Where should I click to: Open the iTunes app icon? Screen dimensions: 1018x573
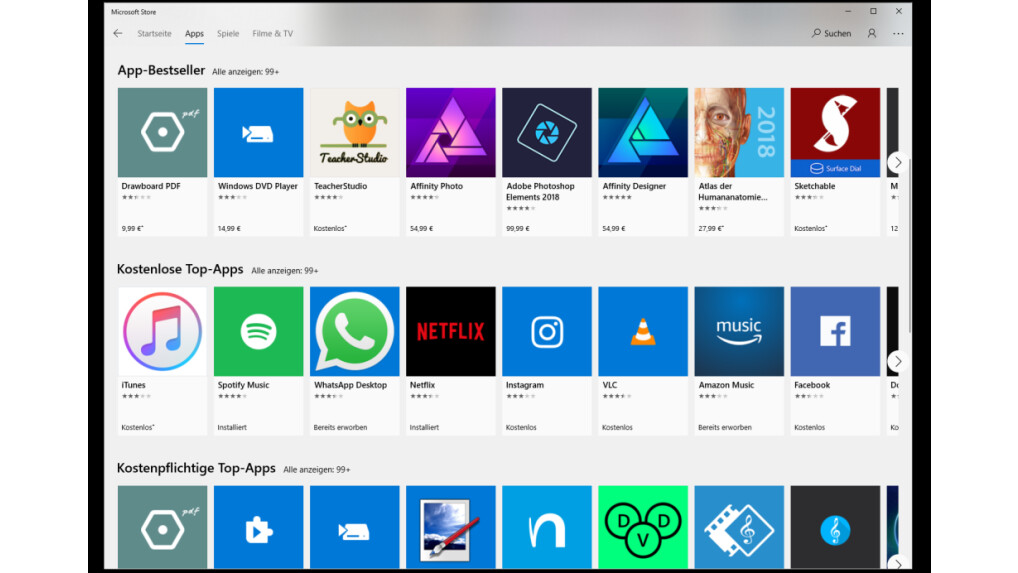pyautogui.click(x=162, y=332)
